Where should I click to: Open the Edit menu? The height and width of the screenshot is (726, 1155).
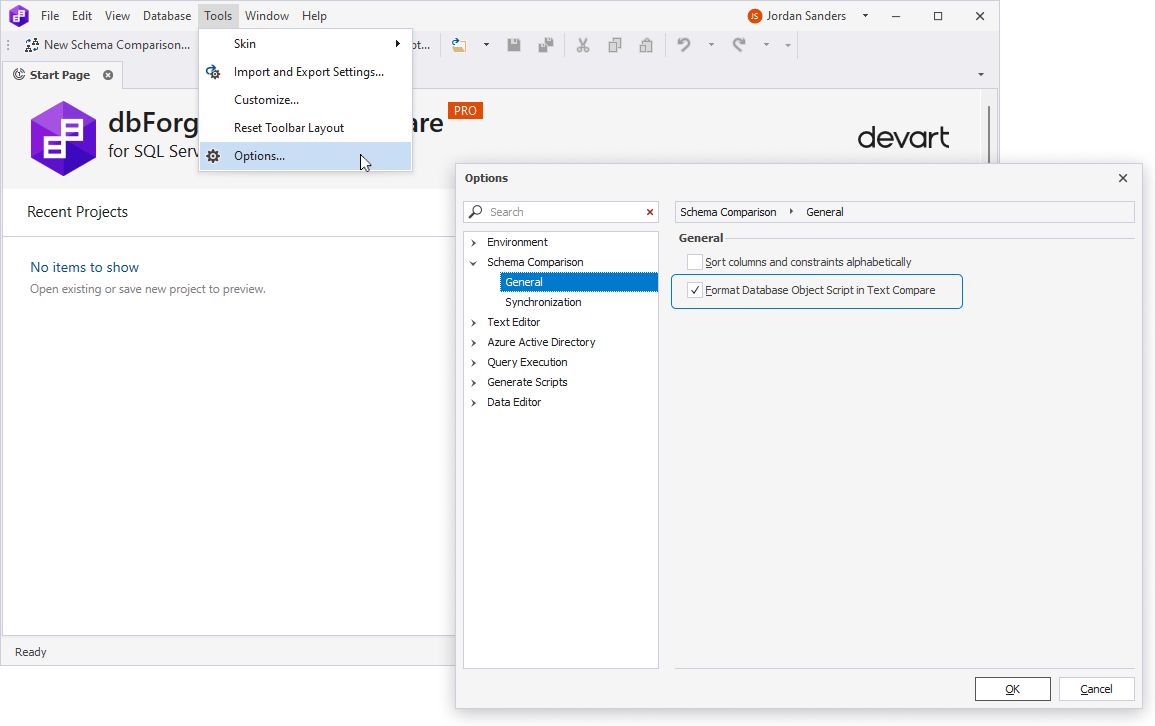pyautogui.click(x=82, y=15)
